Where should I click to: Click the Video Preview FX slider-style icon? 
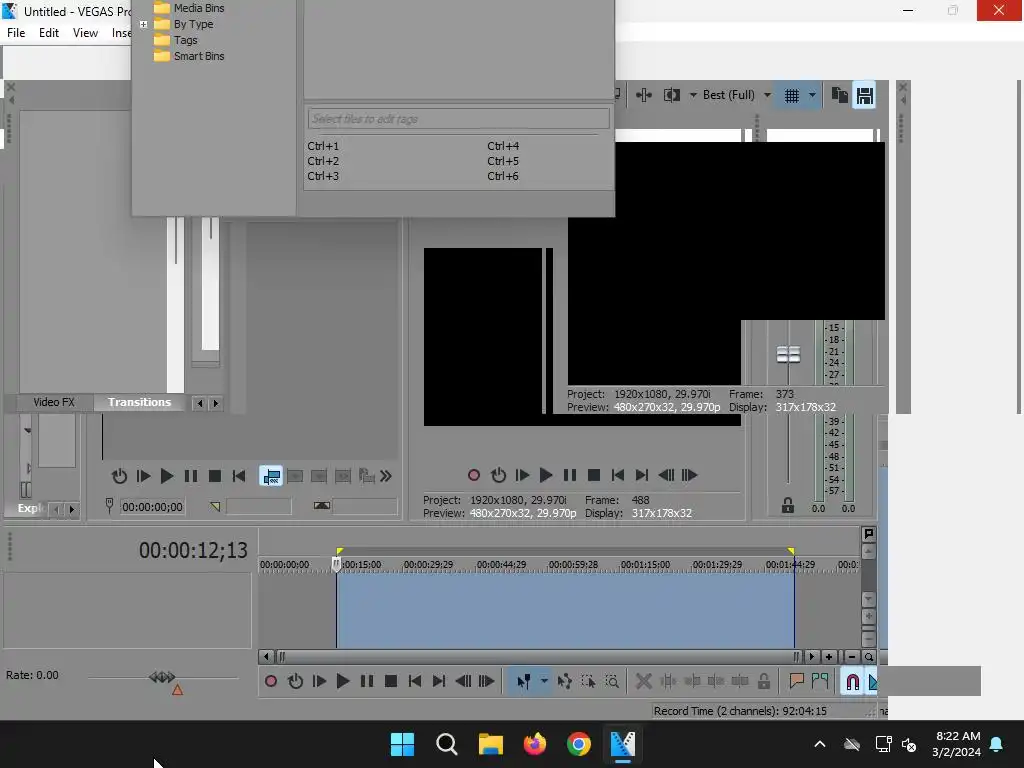[644, 95]
